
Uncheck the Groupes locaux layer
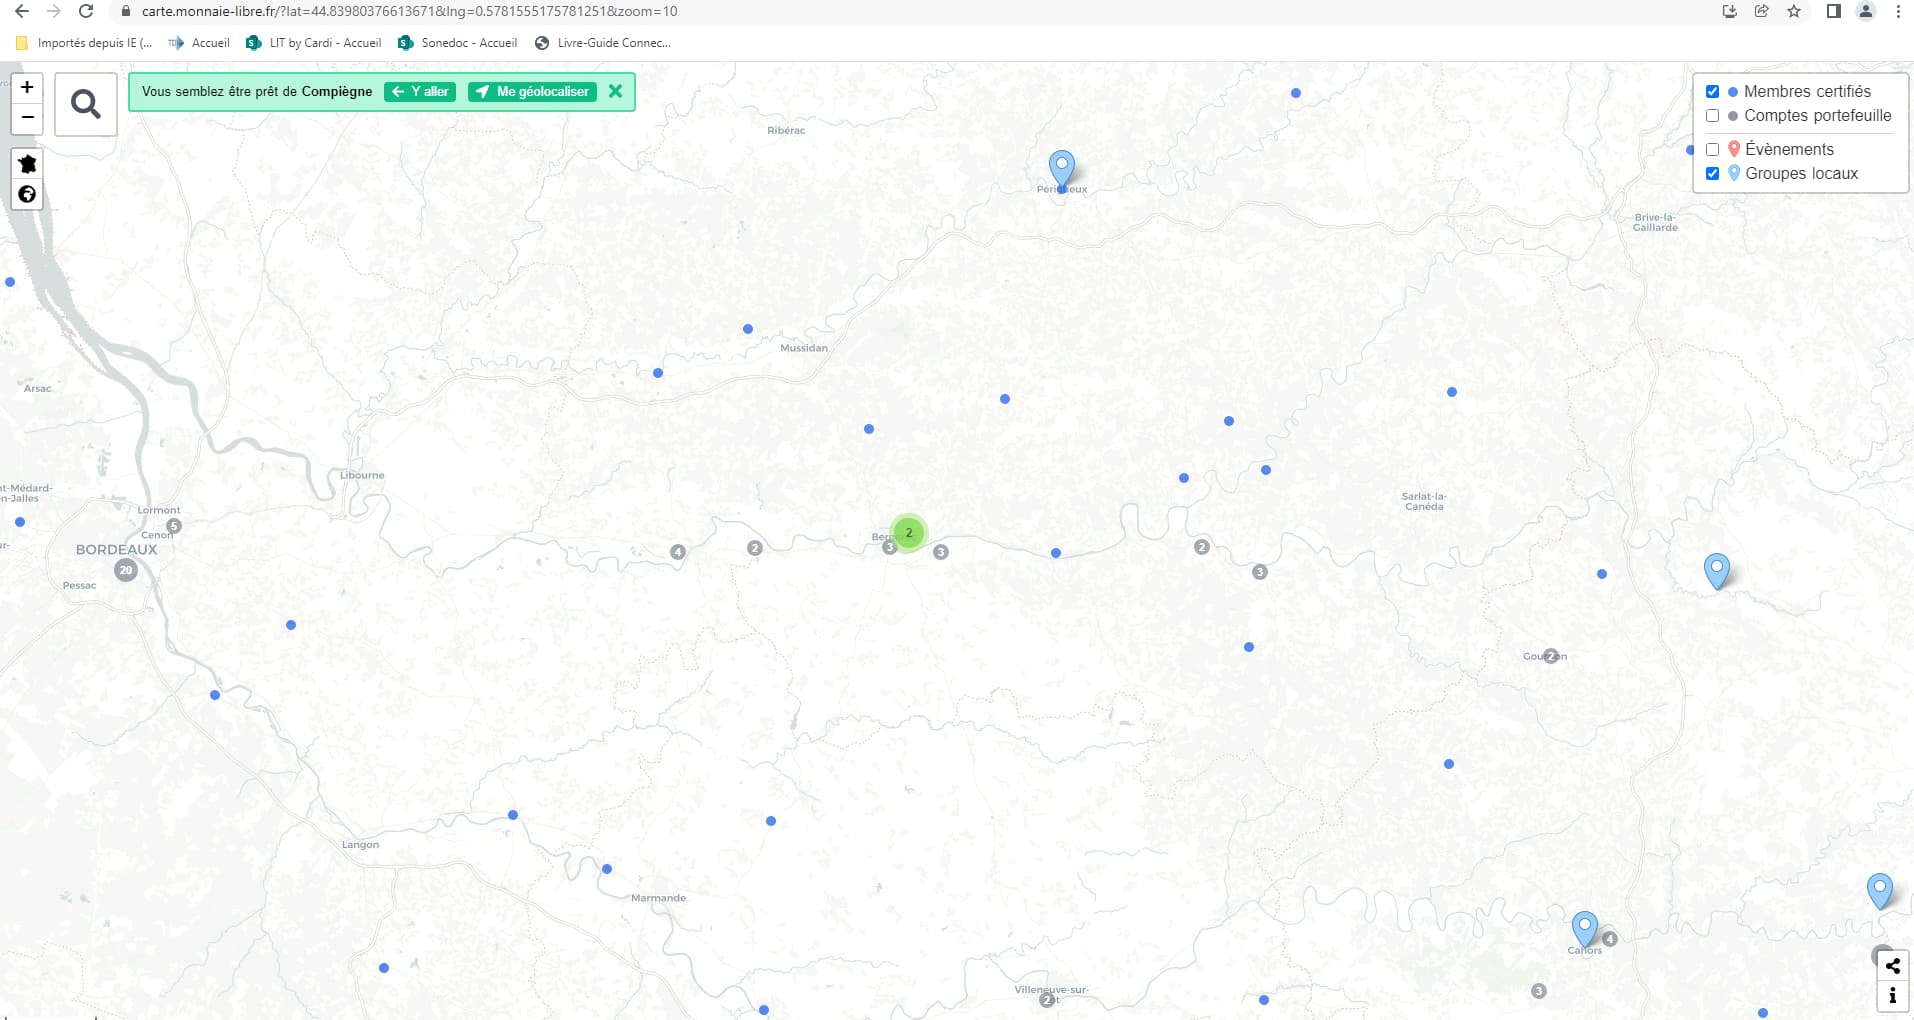[x=1712, y=174]
